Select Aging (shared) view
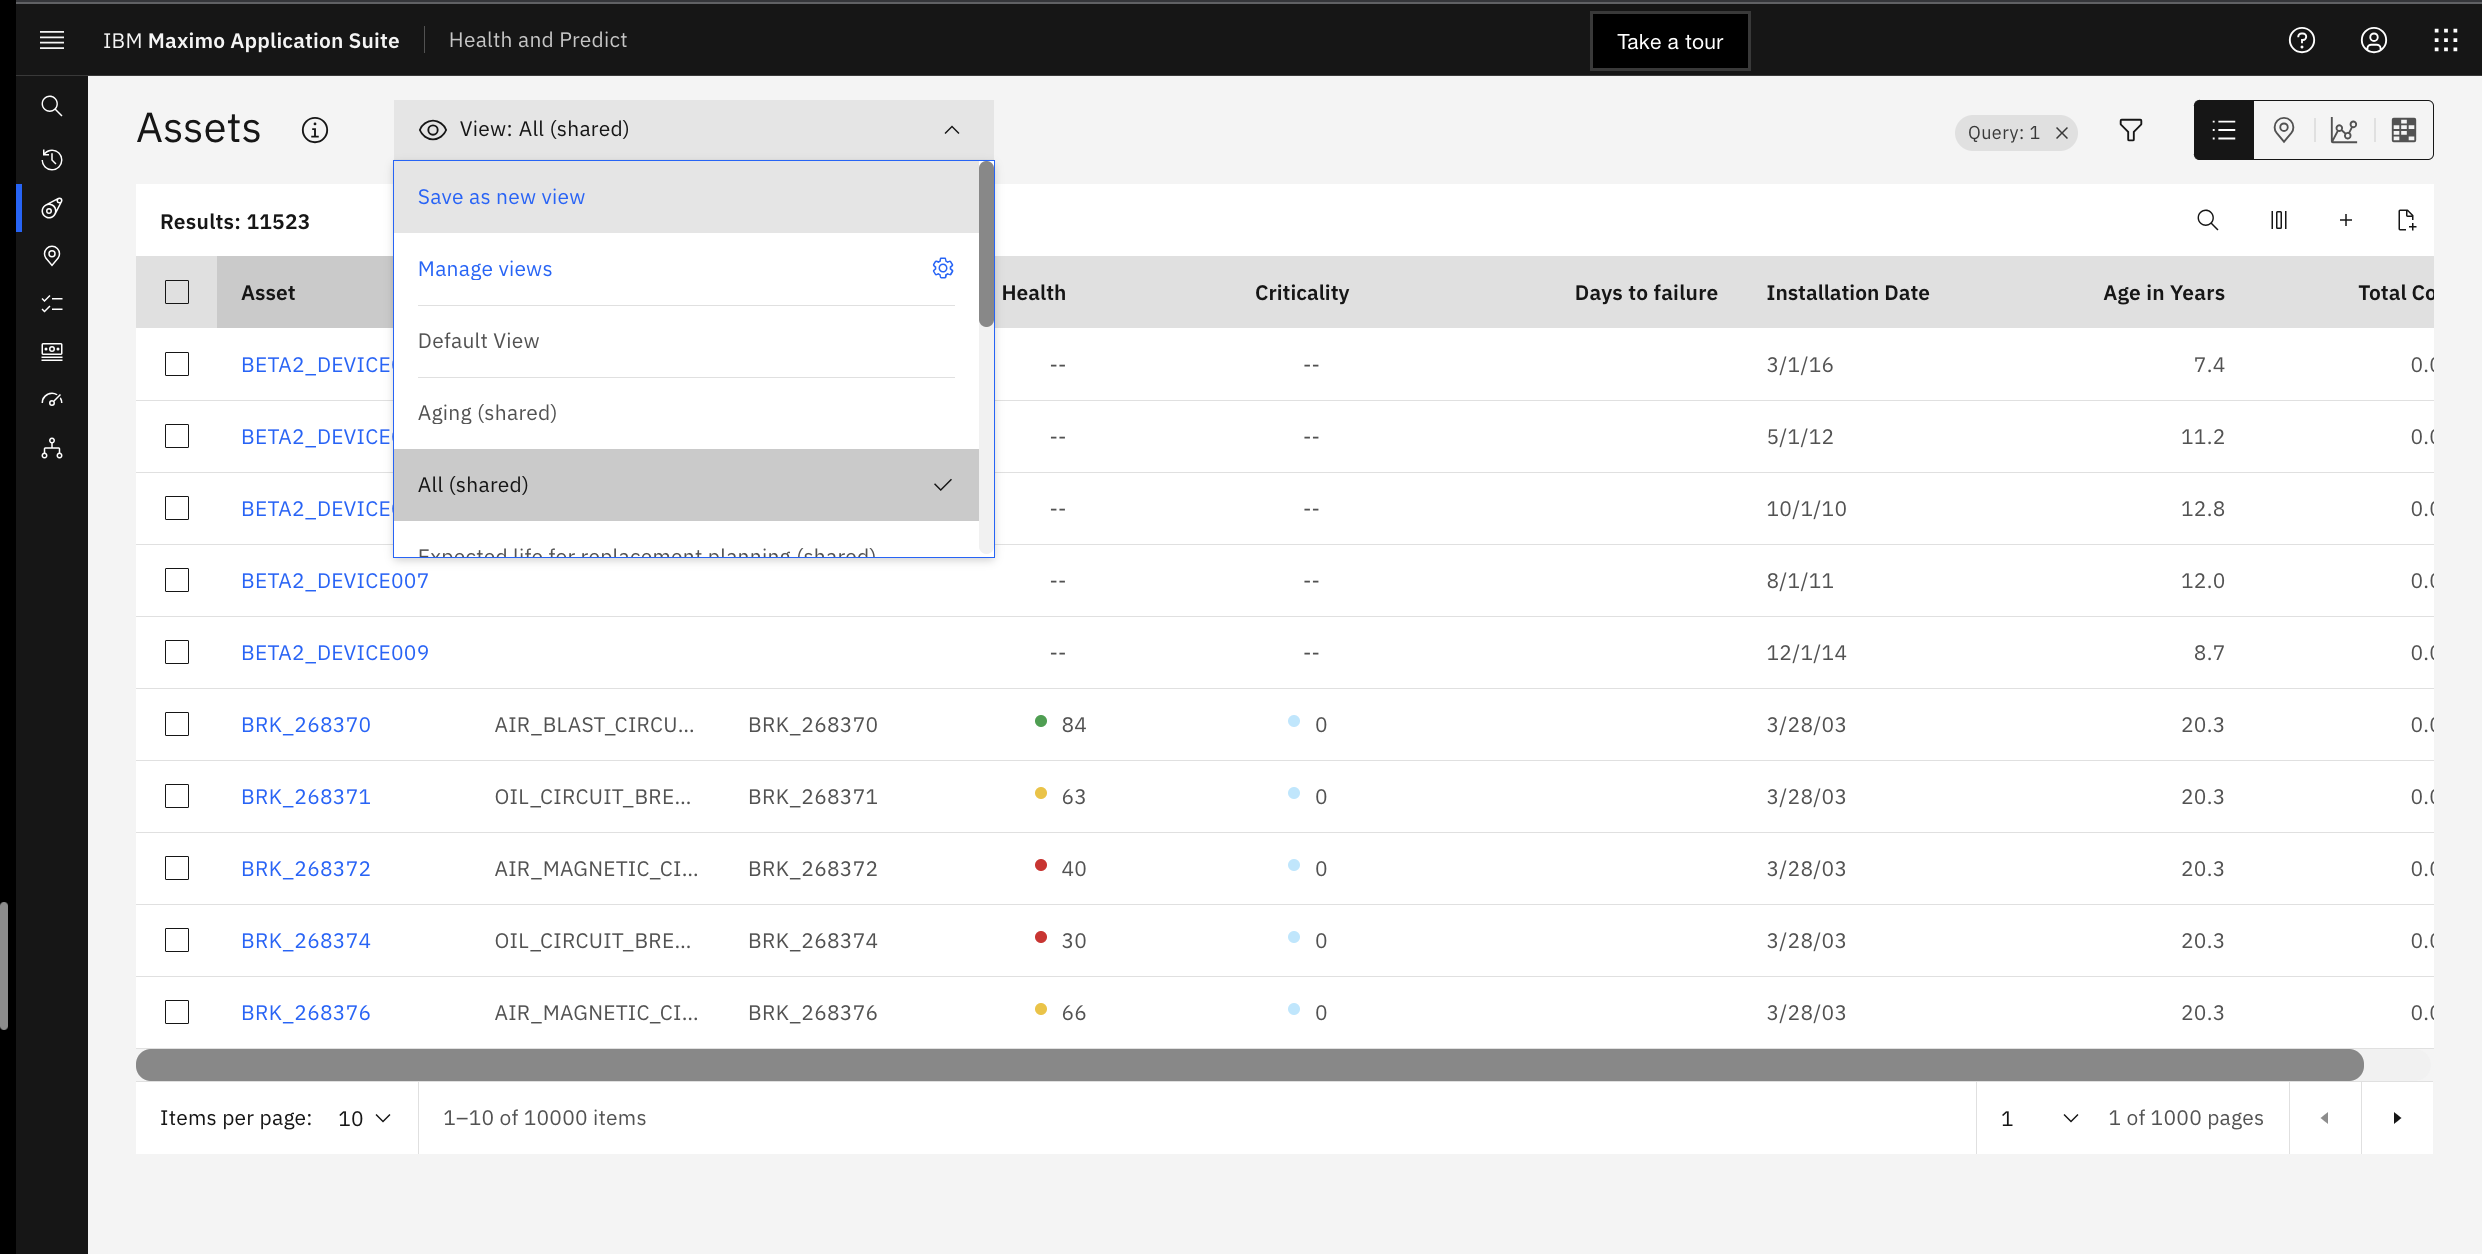The height and width of the screenshot is (1254, 2482). [x=686, y=413]
